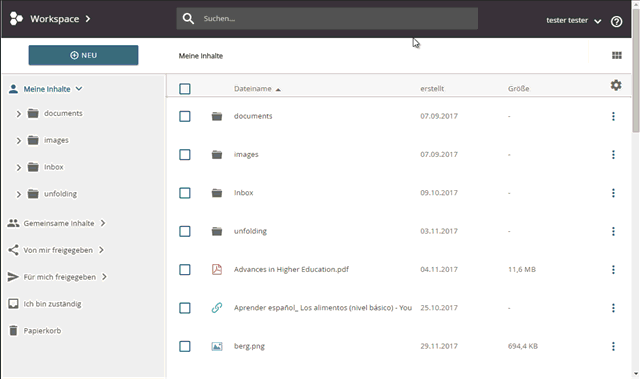Expand the images folder in sidebar tree

pyautogui.click(x=18, y=141)
